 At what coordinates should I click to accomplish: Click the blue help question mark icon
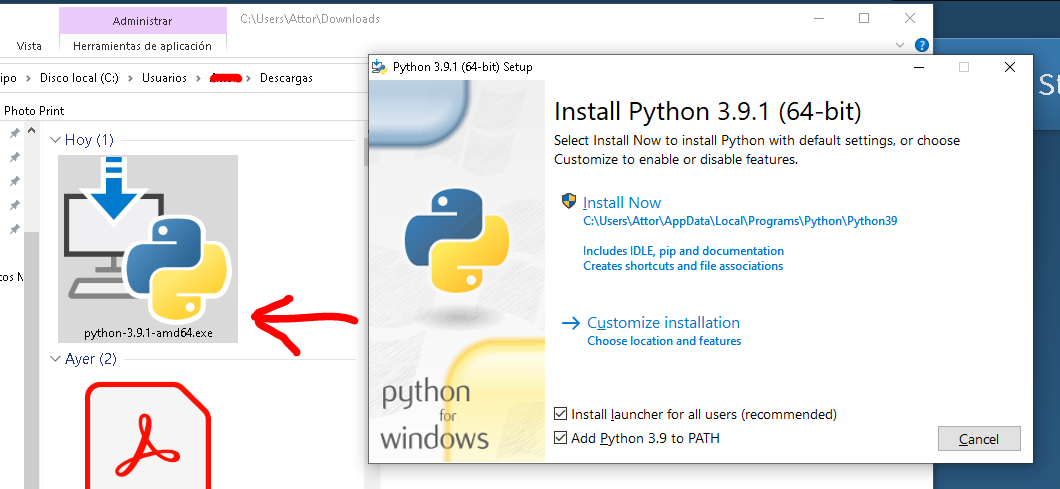click(922, 45)
